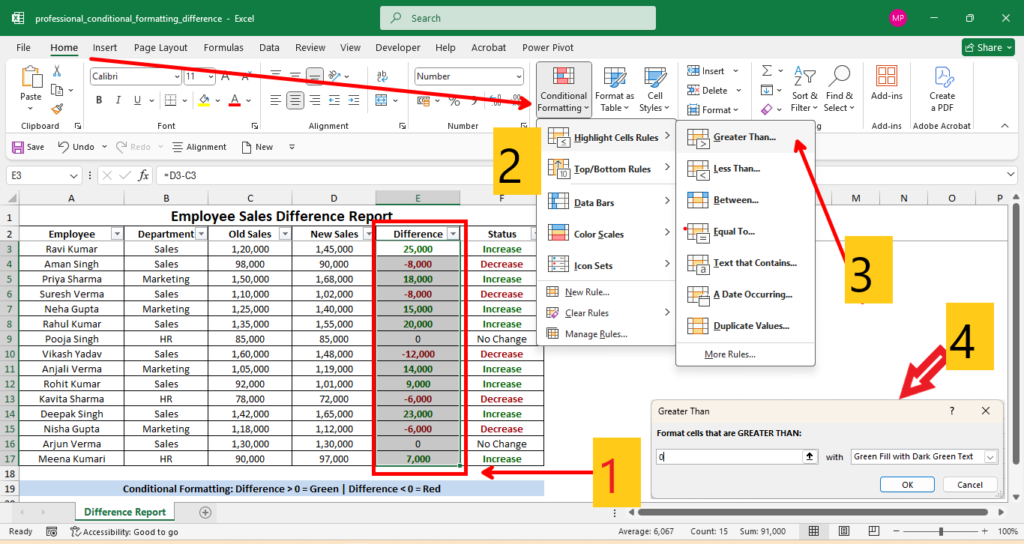Click More Rules... in submenu
Screen dimensions: 1024x544
pos(730,354)
